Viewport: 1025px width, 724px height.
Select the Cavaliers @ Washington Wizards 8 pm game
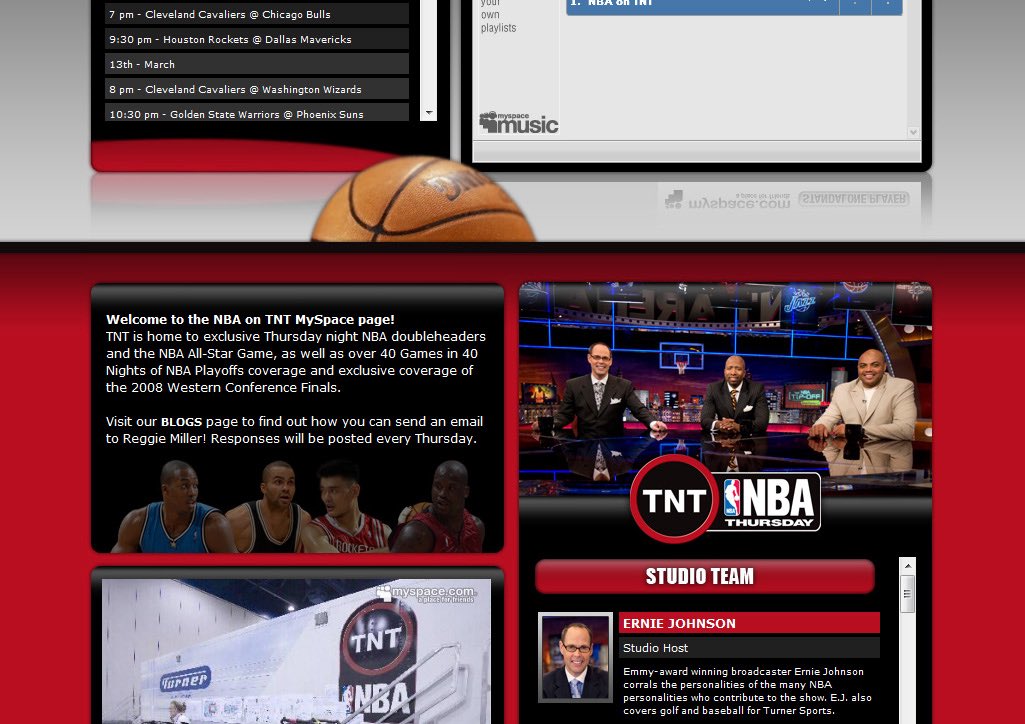257,89
